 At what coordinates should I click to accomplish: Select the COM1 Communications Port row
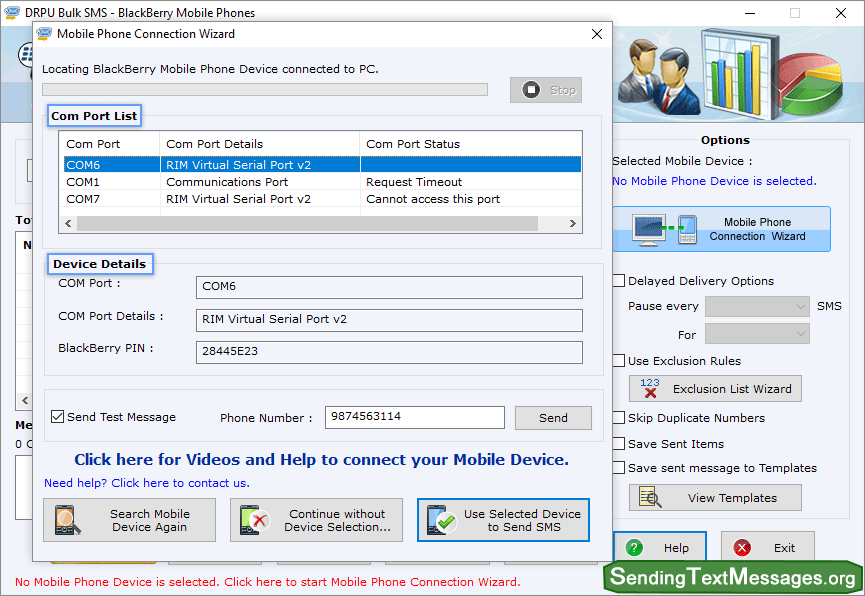323,182
